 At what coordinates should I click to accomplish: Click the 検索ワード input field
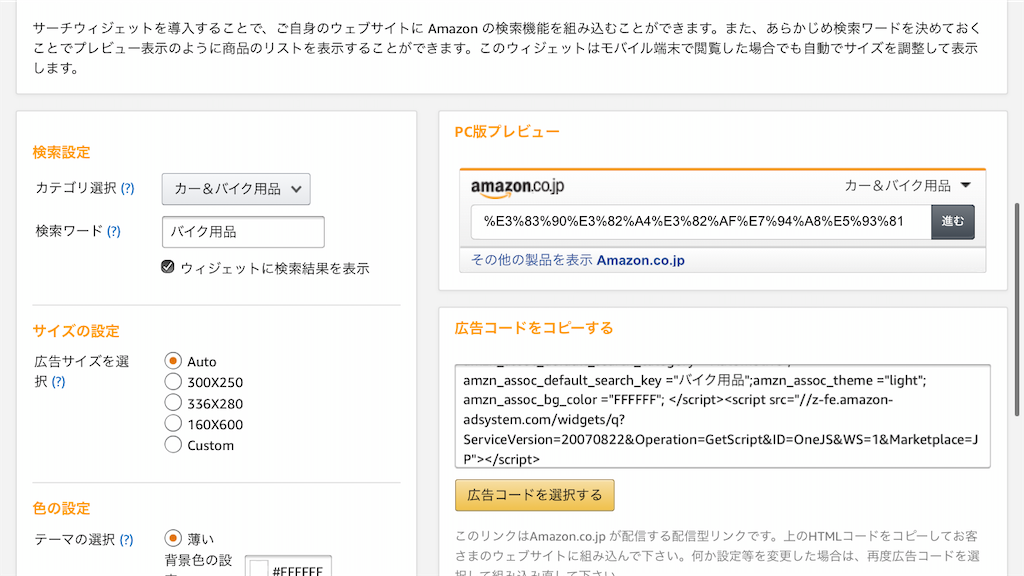pyautogui.click(x=243, y=232)
